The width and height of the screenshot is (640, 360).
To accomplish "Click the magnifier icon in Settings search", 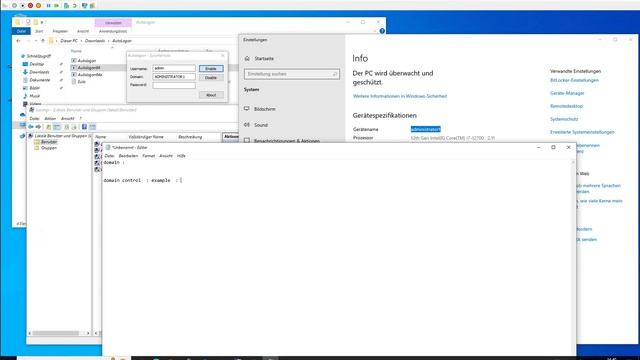I will pyautogui.click(x=335, y=74).
